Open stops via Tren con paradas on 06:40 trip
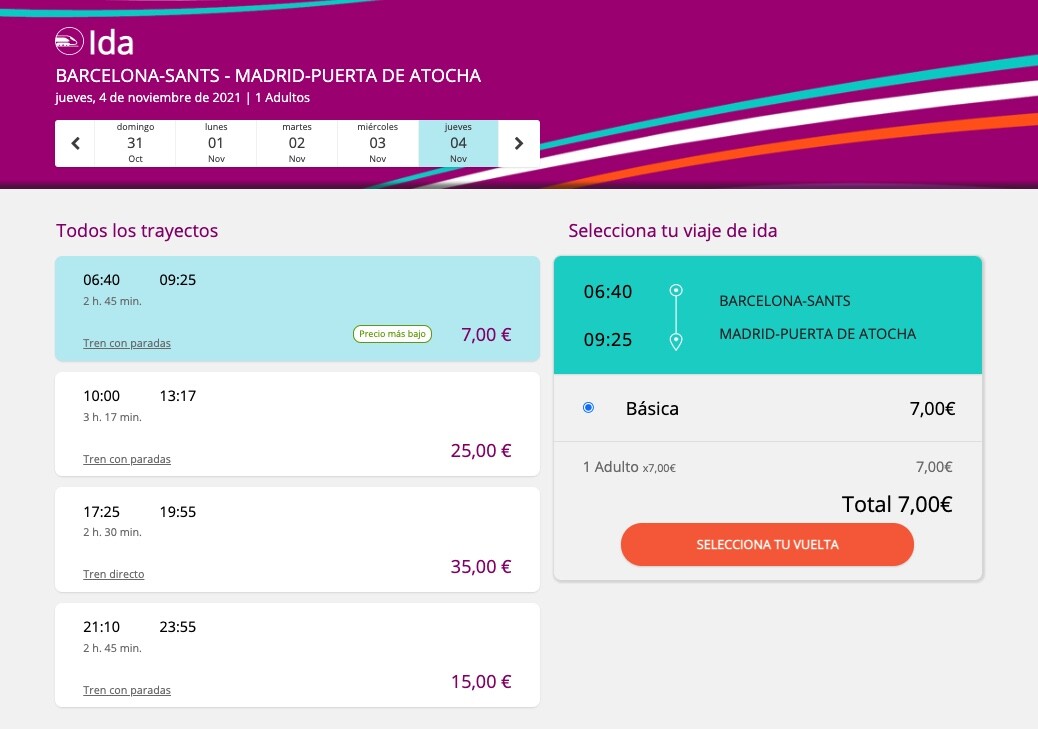Image resolution: width=1038 pixels, height=729 pixels. click(x=127, y=343)
